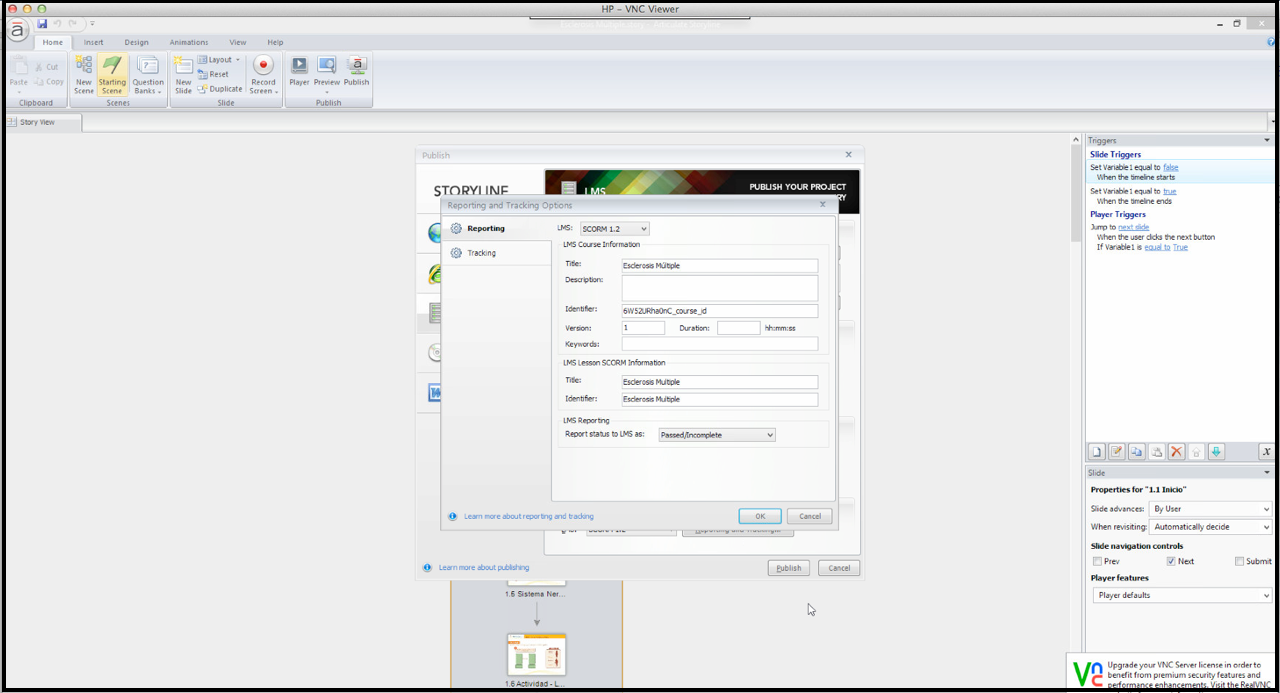Click the course Description text field

tap(719, 287)
